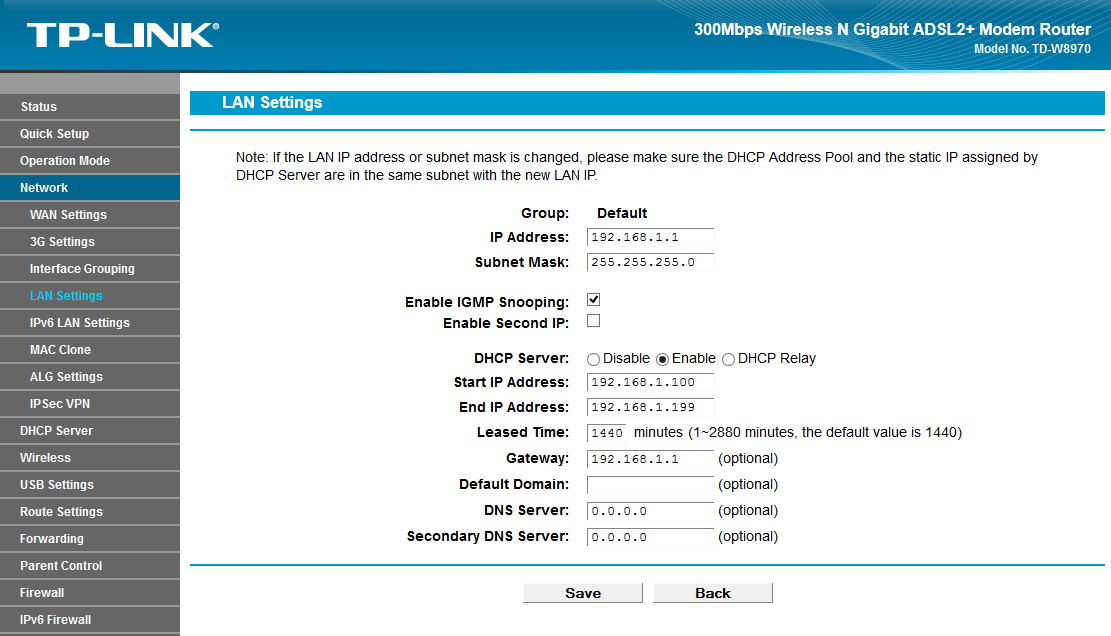Open Forwarding menu
The height and width of the screenshot is (636, 1111).
tap(90, 538)
